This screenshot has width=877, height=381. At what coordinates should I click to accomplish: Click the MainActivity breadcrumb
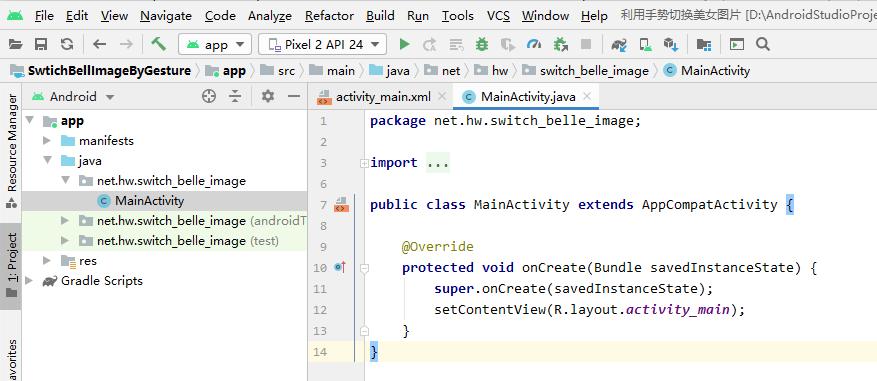(707, 70)
